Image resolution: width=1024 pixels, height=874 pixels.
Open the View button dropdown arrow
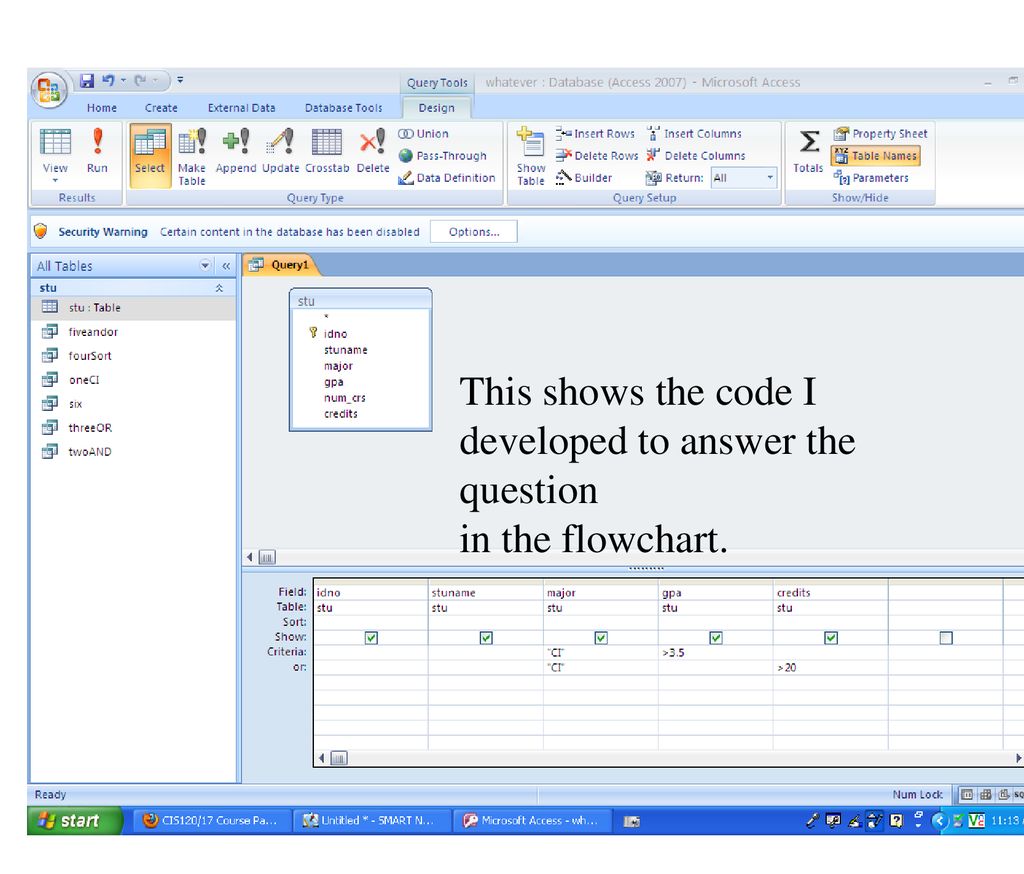pos(56,181)
